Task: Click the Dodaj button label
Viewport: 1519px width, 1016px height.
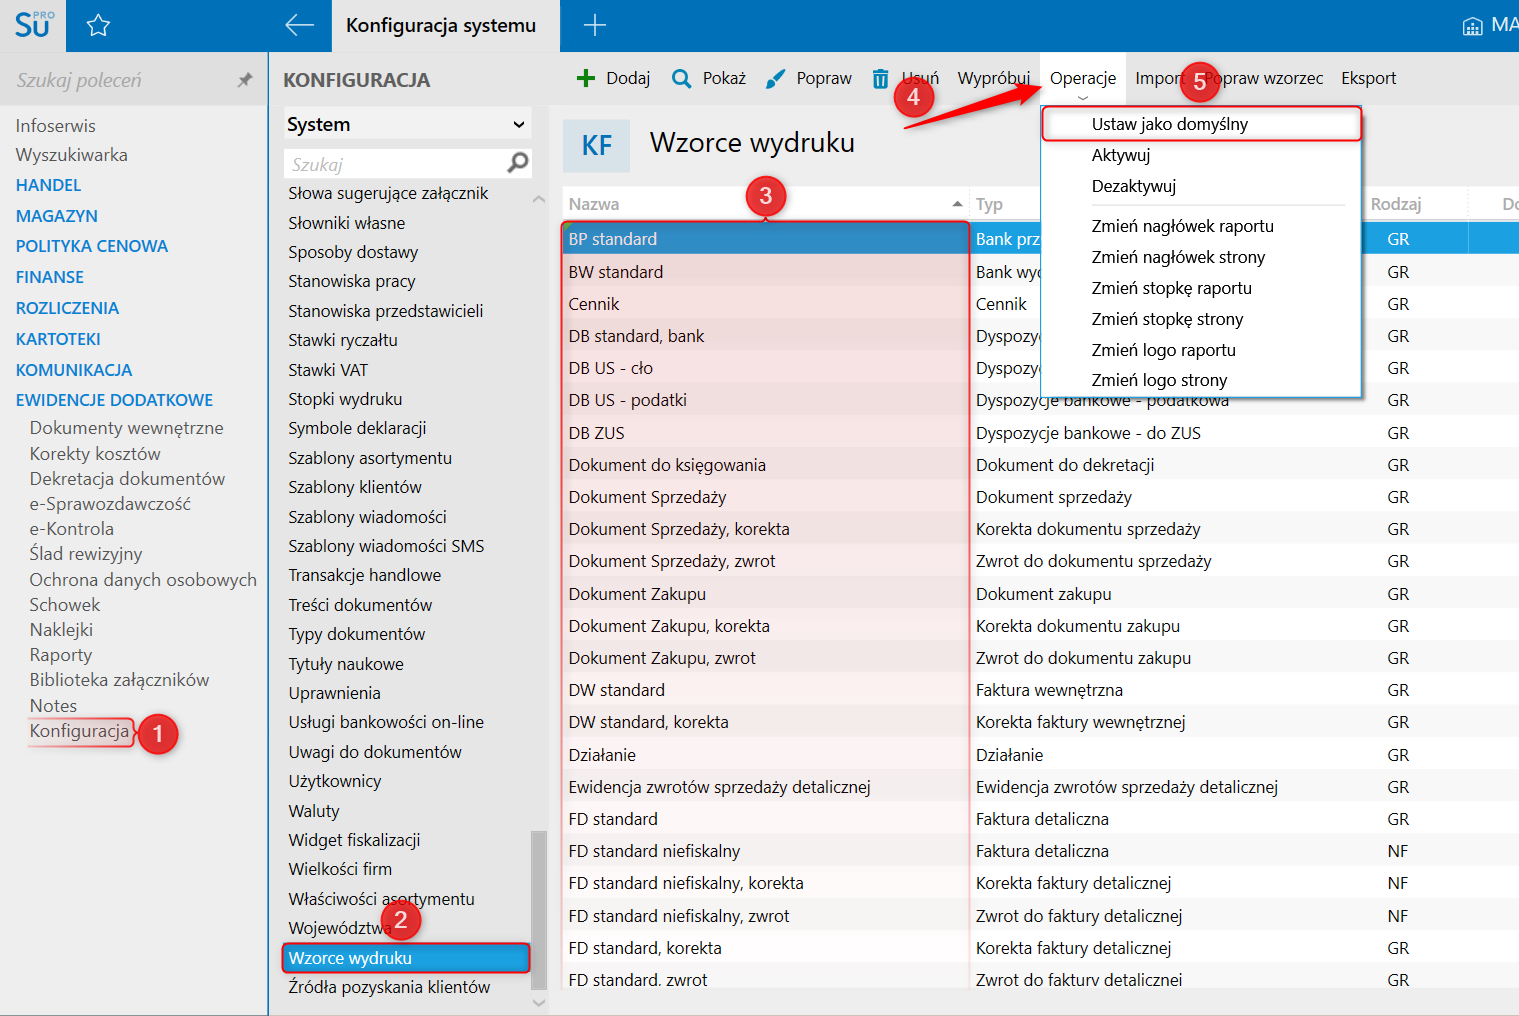Action: (628, 78)
